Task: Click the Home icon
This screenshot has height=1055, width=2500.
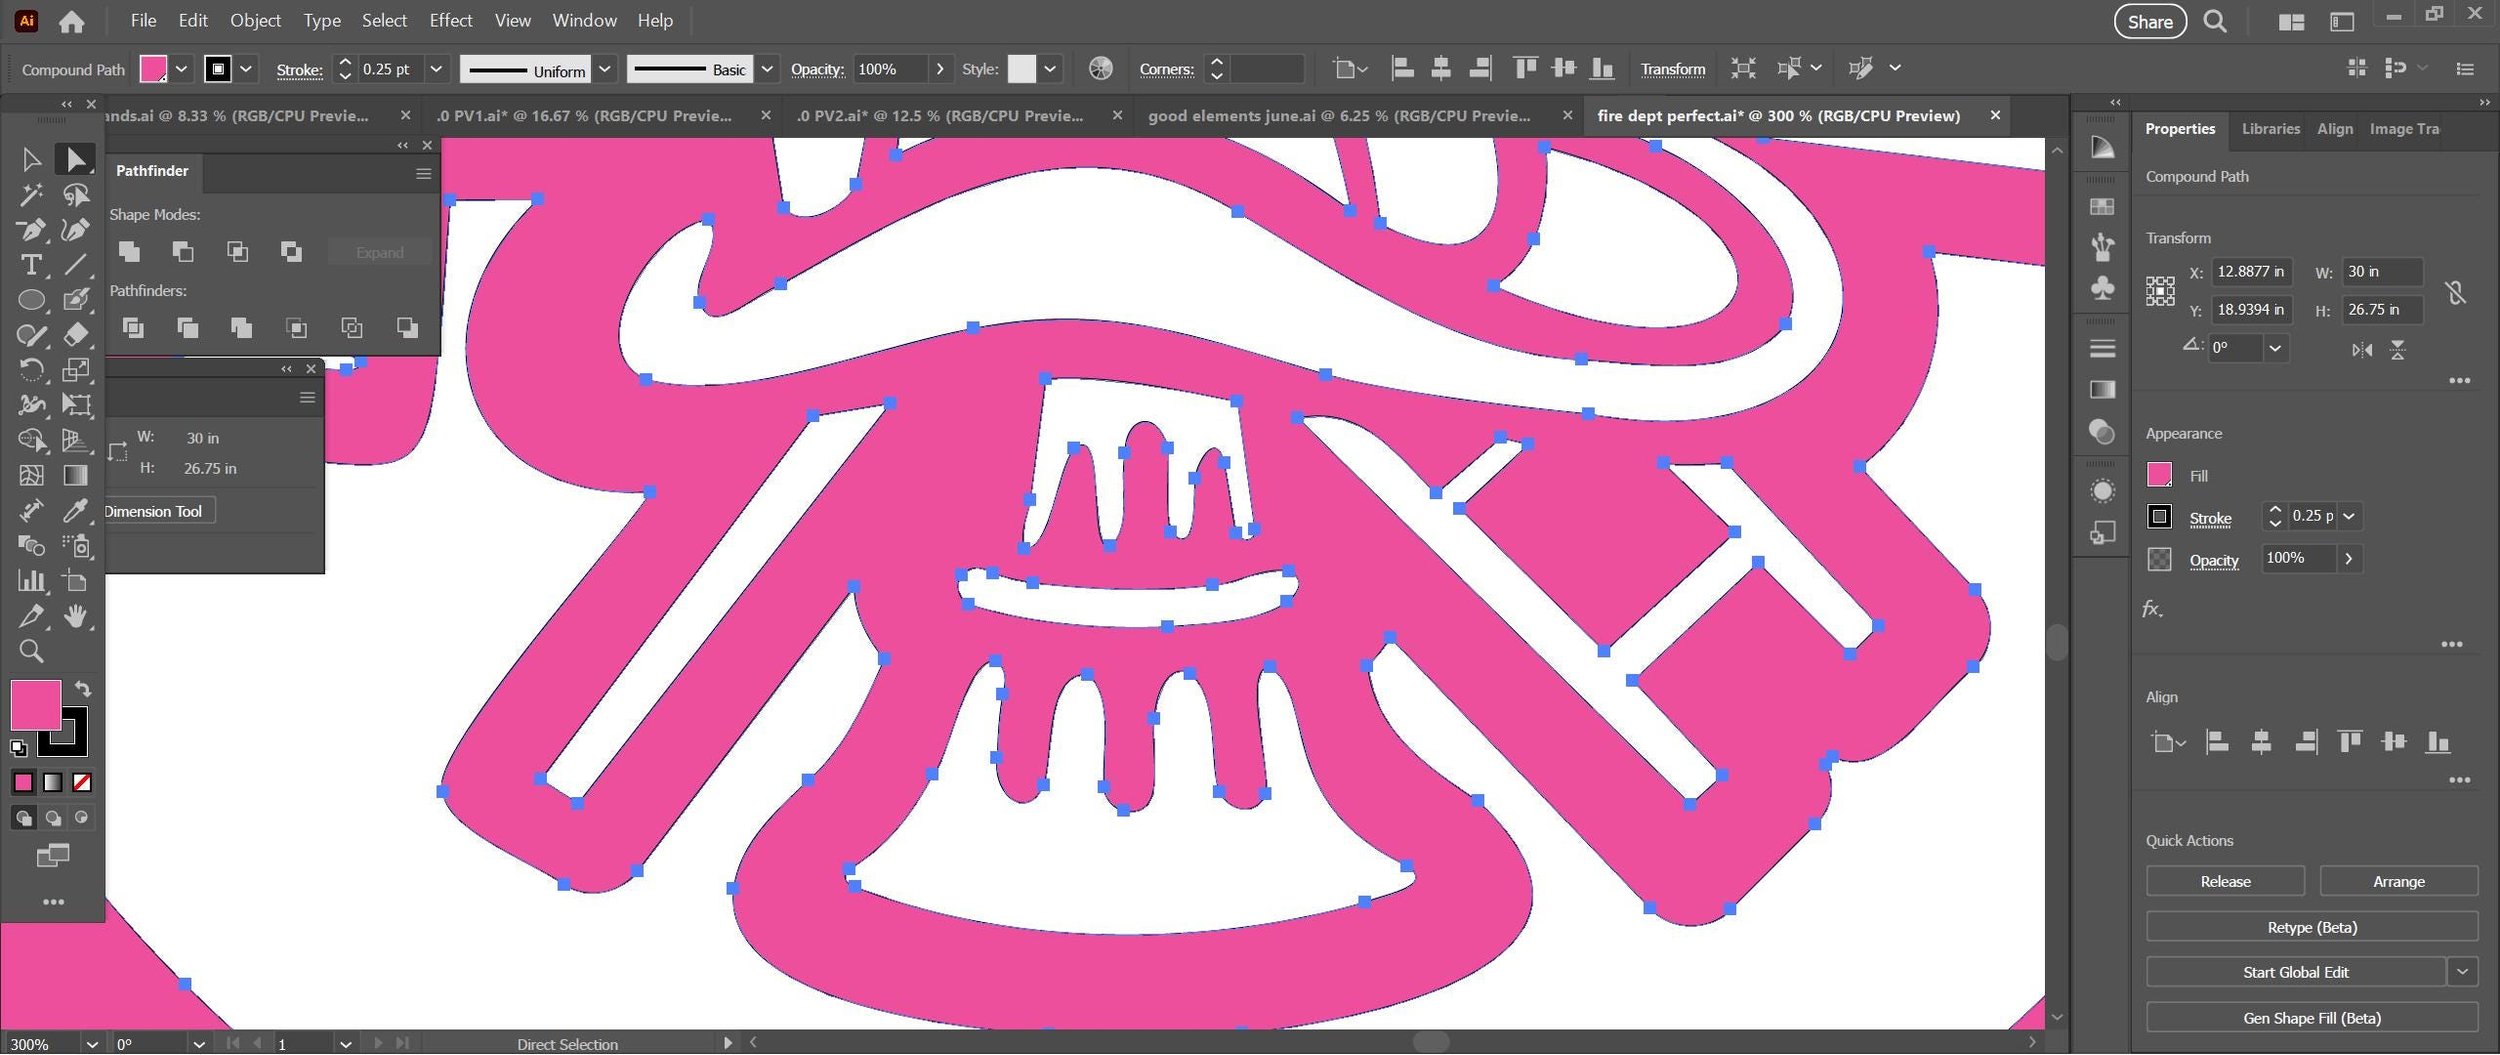Action: coord(71,21)
